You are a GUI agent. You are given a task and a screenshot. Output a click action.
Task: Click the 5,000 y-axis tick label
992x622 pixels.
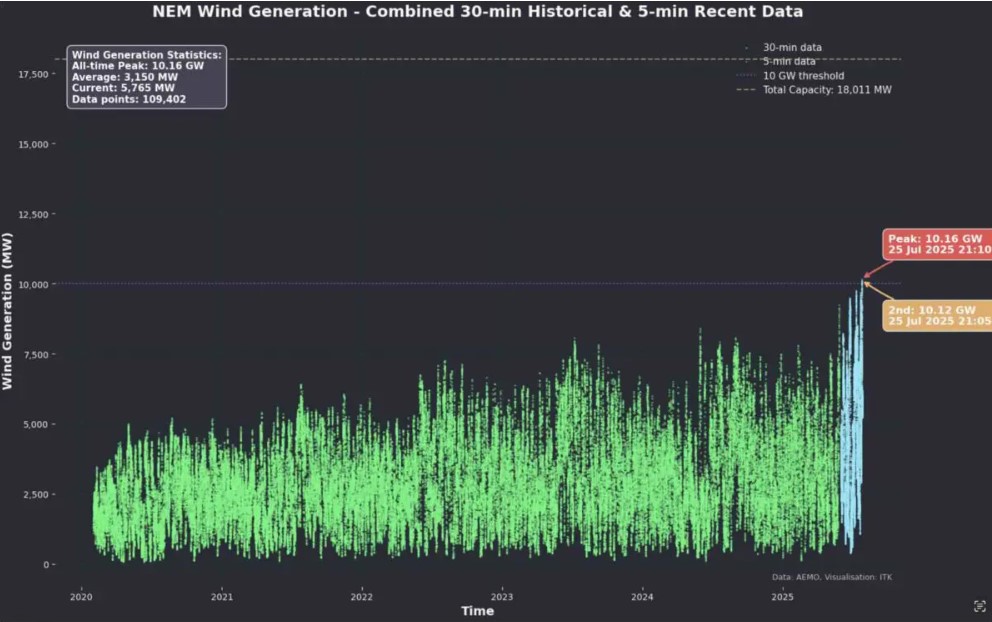[36, 425]
